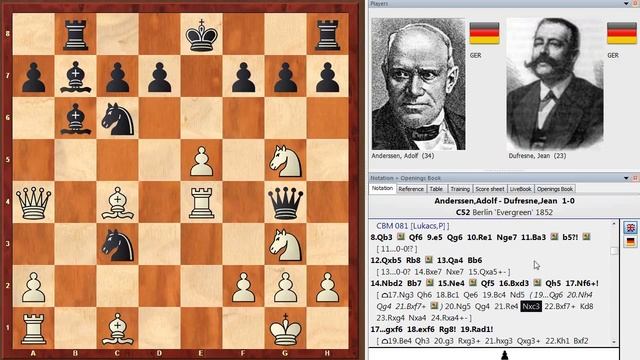Toggle German language annotations flag
Screen dimensions: 640x360
(630, 242)
